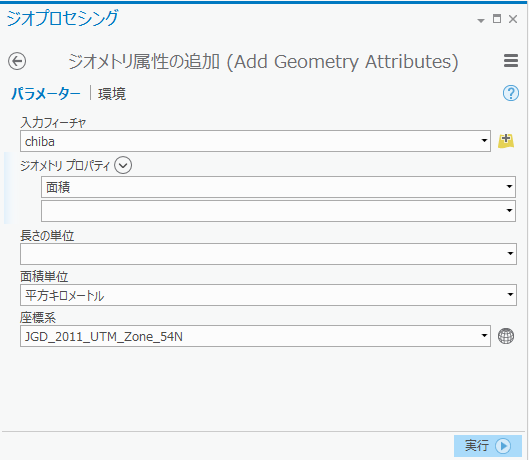Open the chiba input feature dropdown

tap(484, 141)
